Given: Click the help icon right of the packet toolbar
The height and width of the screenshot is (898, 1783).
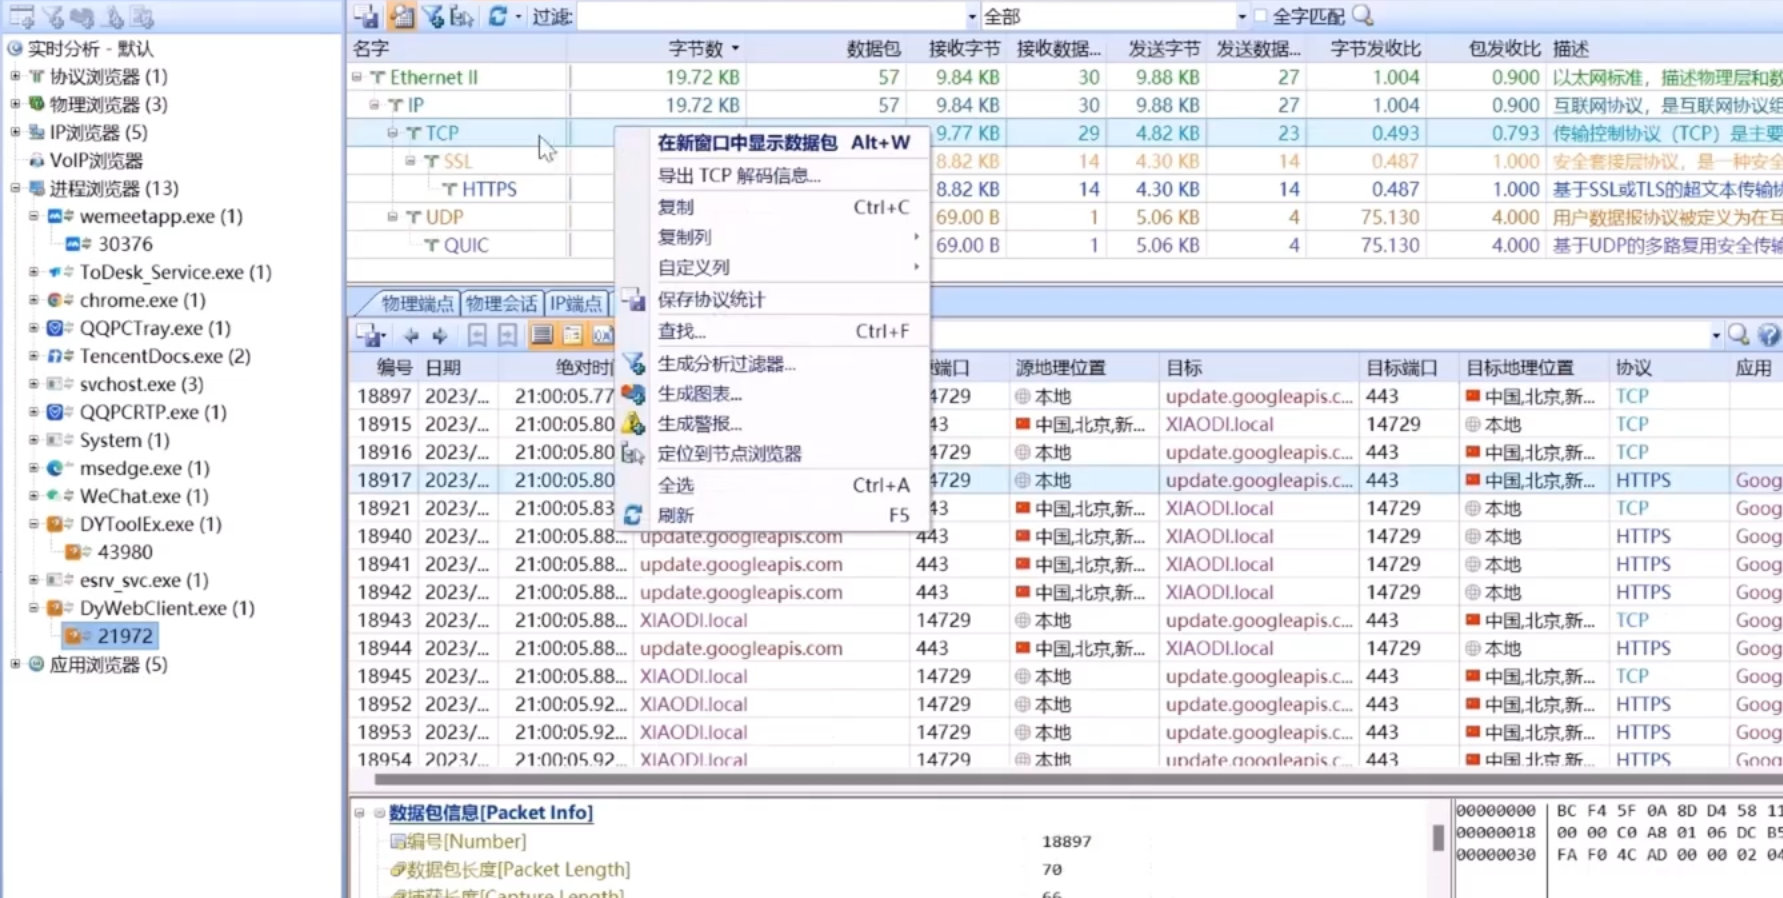Looking at the screenshot, I should click(x=1768, y=336).
